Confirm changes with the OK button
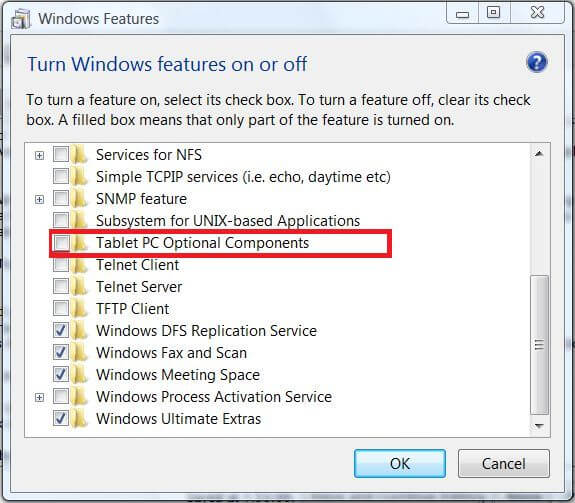Image resolution: width=575 pixels, height=503 pixels. tap(400, 463)
